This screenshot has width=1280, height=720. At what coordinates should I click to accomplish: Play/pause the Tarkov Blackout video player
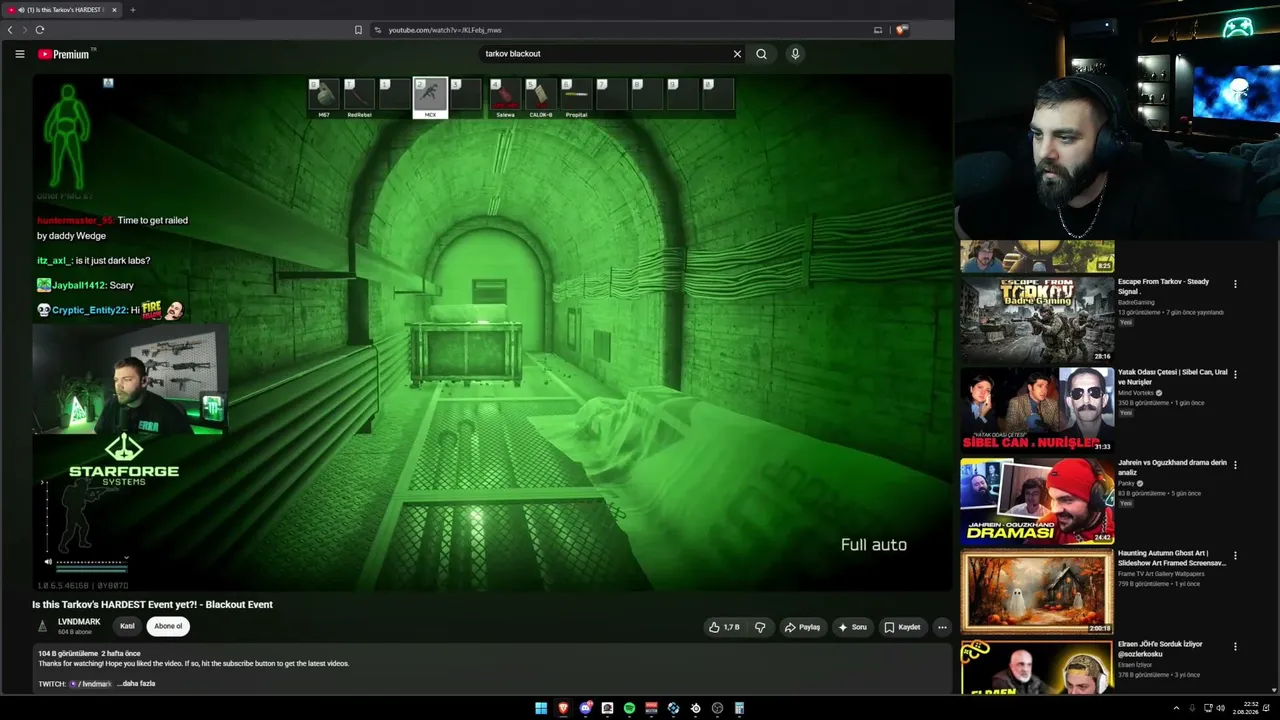coord(492,333)
